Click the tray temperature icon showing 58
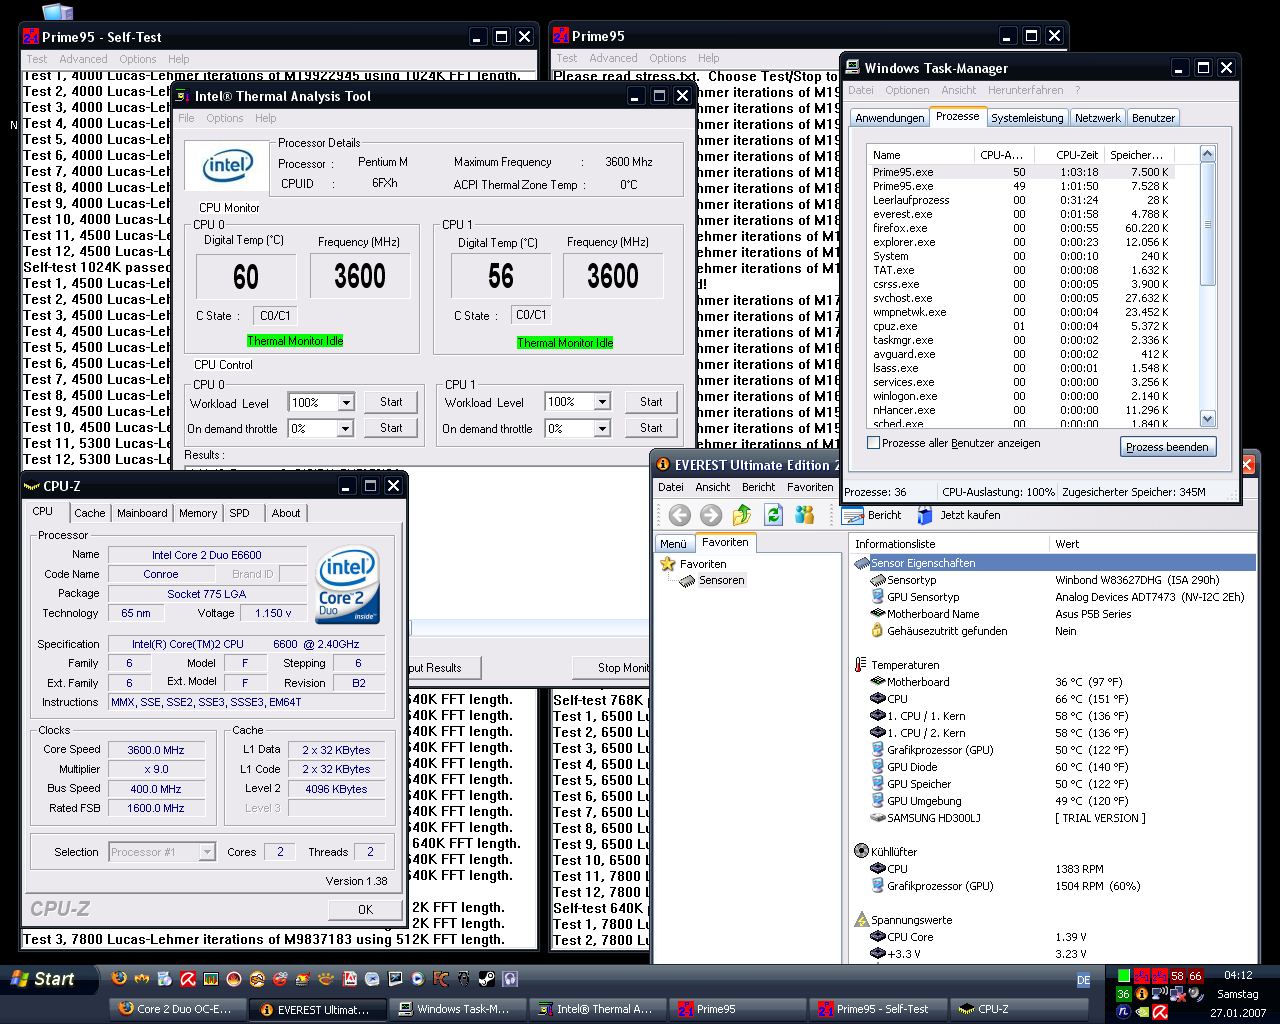The height and width of the screenshot is (1024, 1280). 1178,975
